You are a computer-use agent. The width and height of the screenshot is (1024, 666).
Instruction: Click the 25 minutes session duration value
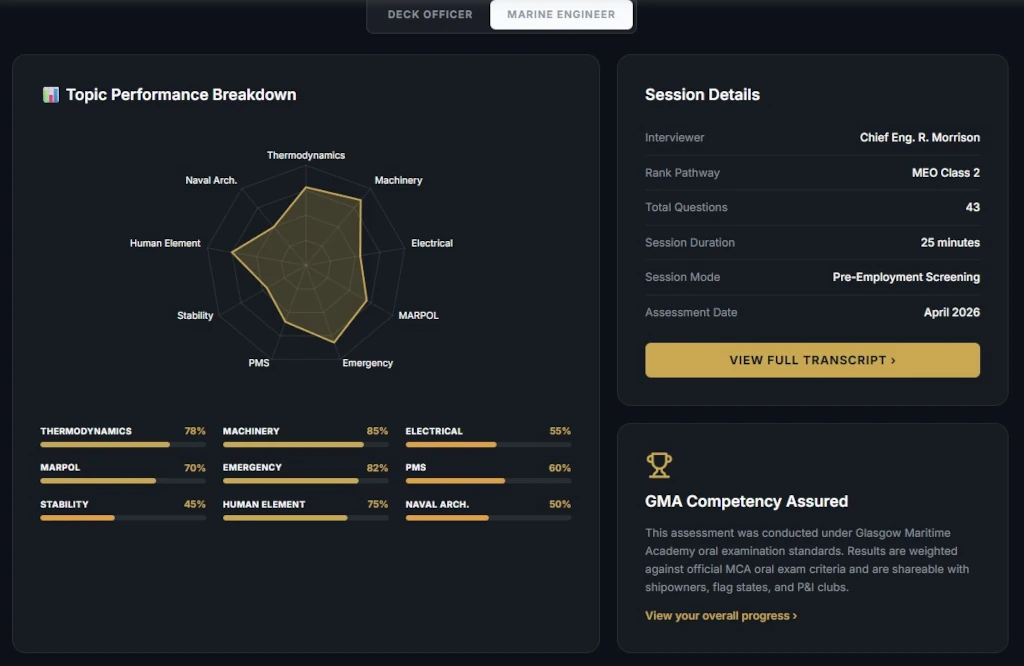(950, 242)
